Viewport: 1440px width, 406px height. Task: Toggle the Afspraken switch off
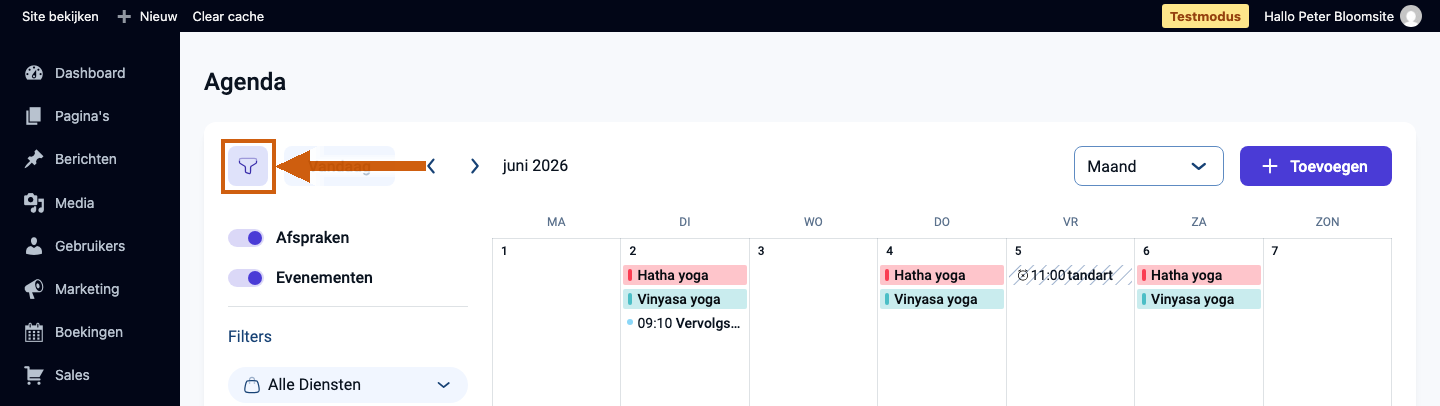coord(246,238)
